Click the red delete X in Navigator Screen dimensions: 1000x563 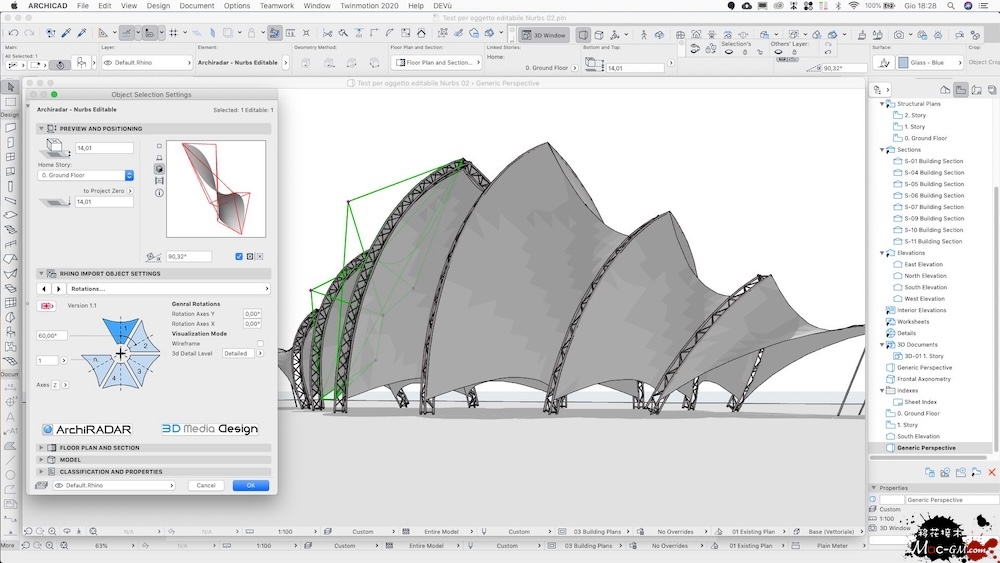(991, 472)
